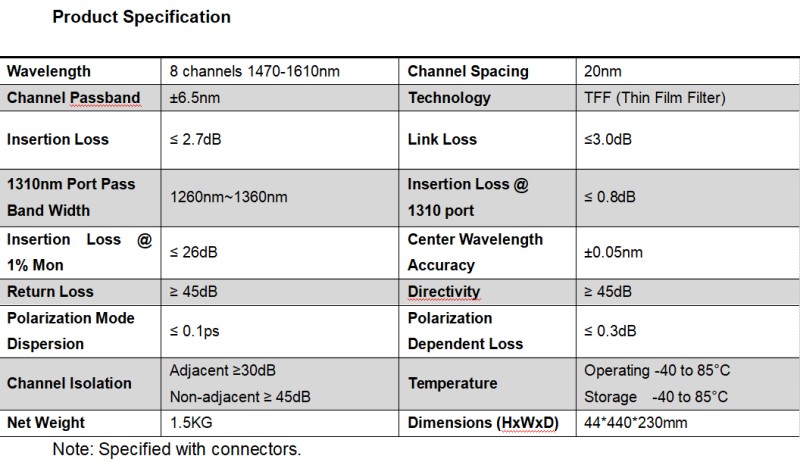
Task: Click the 44*440*230mm dimensions value
Action: click(636, 423)
